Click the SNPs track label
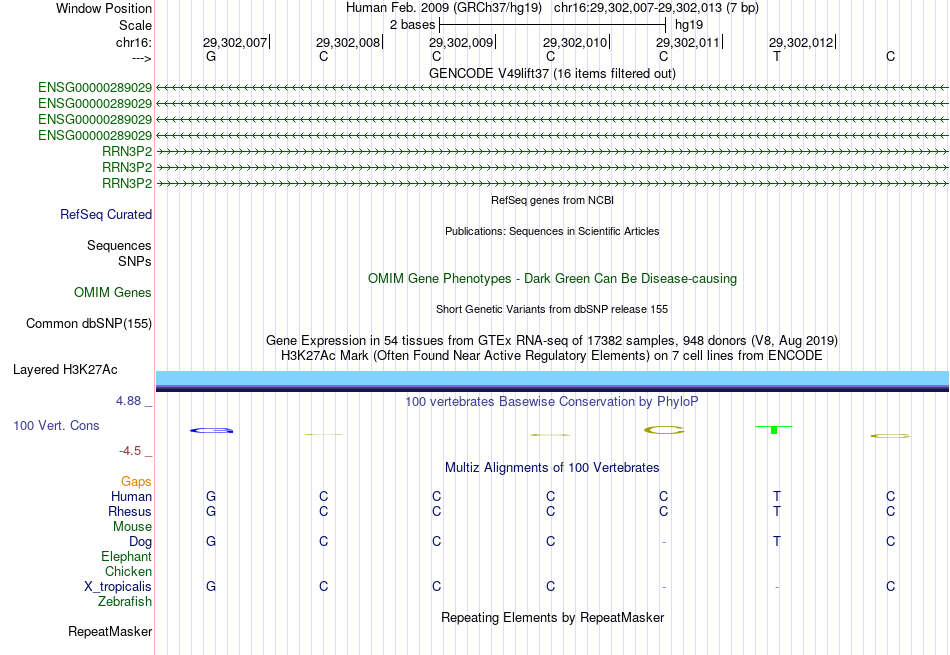The height and width of the screenshot is (655, 950). (135, 261)
